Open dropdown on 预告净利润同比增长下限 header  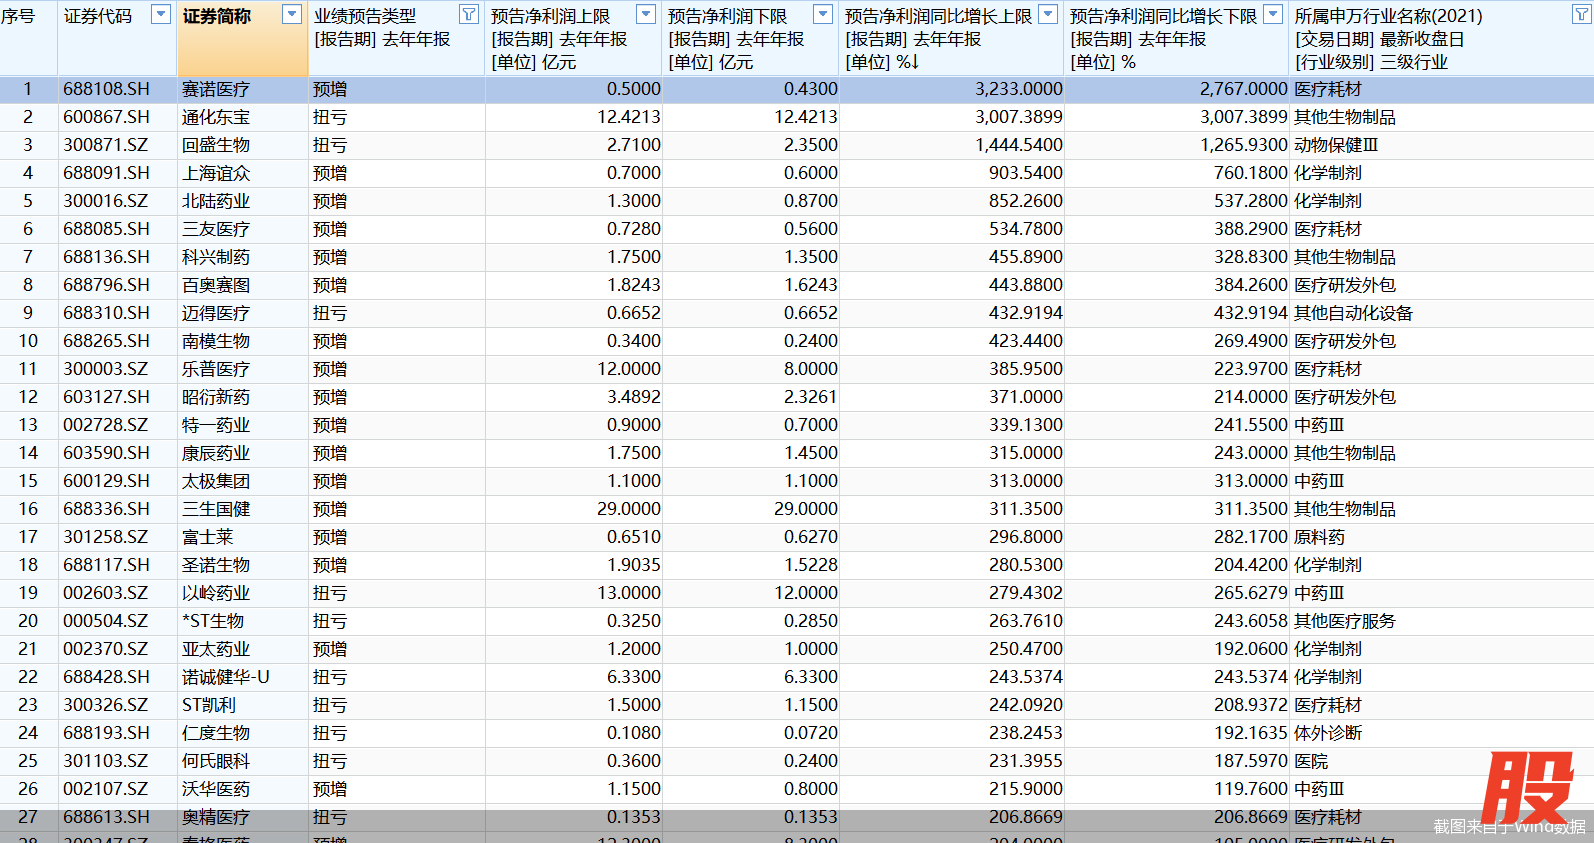pyautogui.click(x=1273, y=14)
